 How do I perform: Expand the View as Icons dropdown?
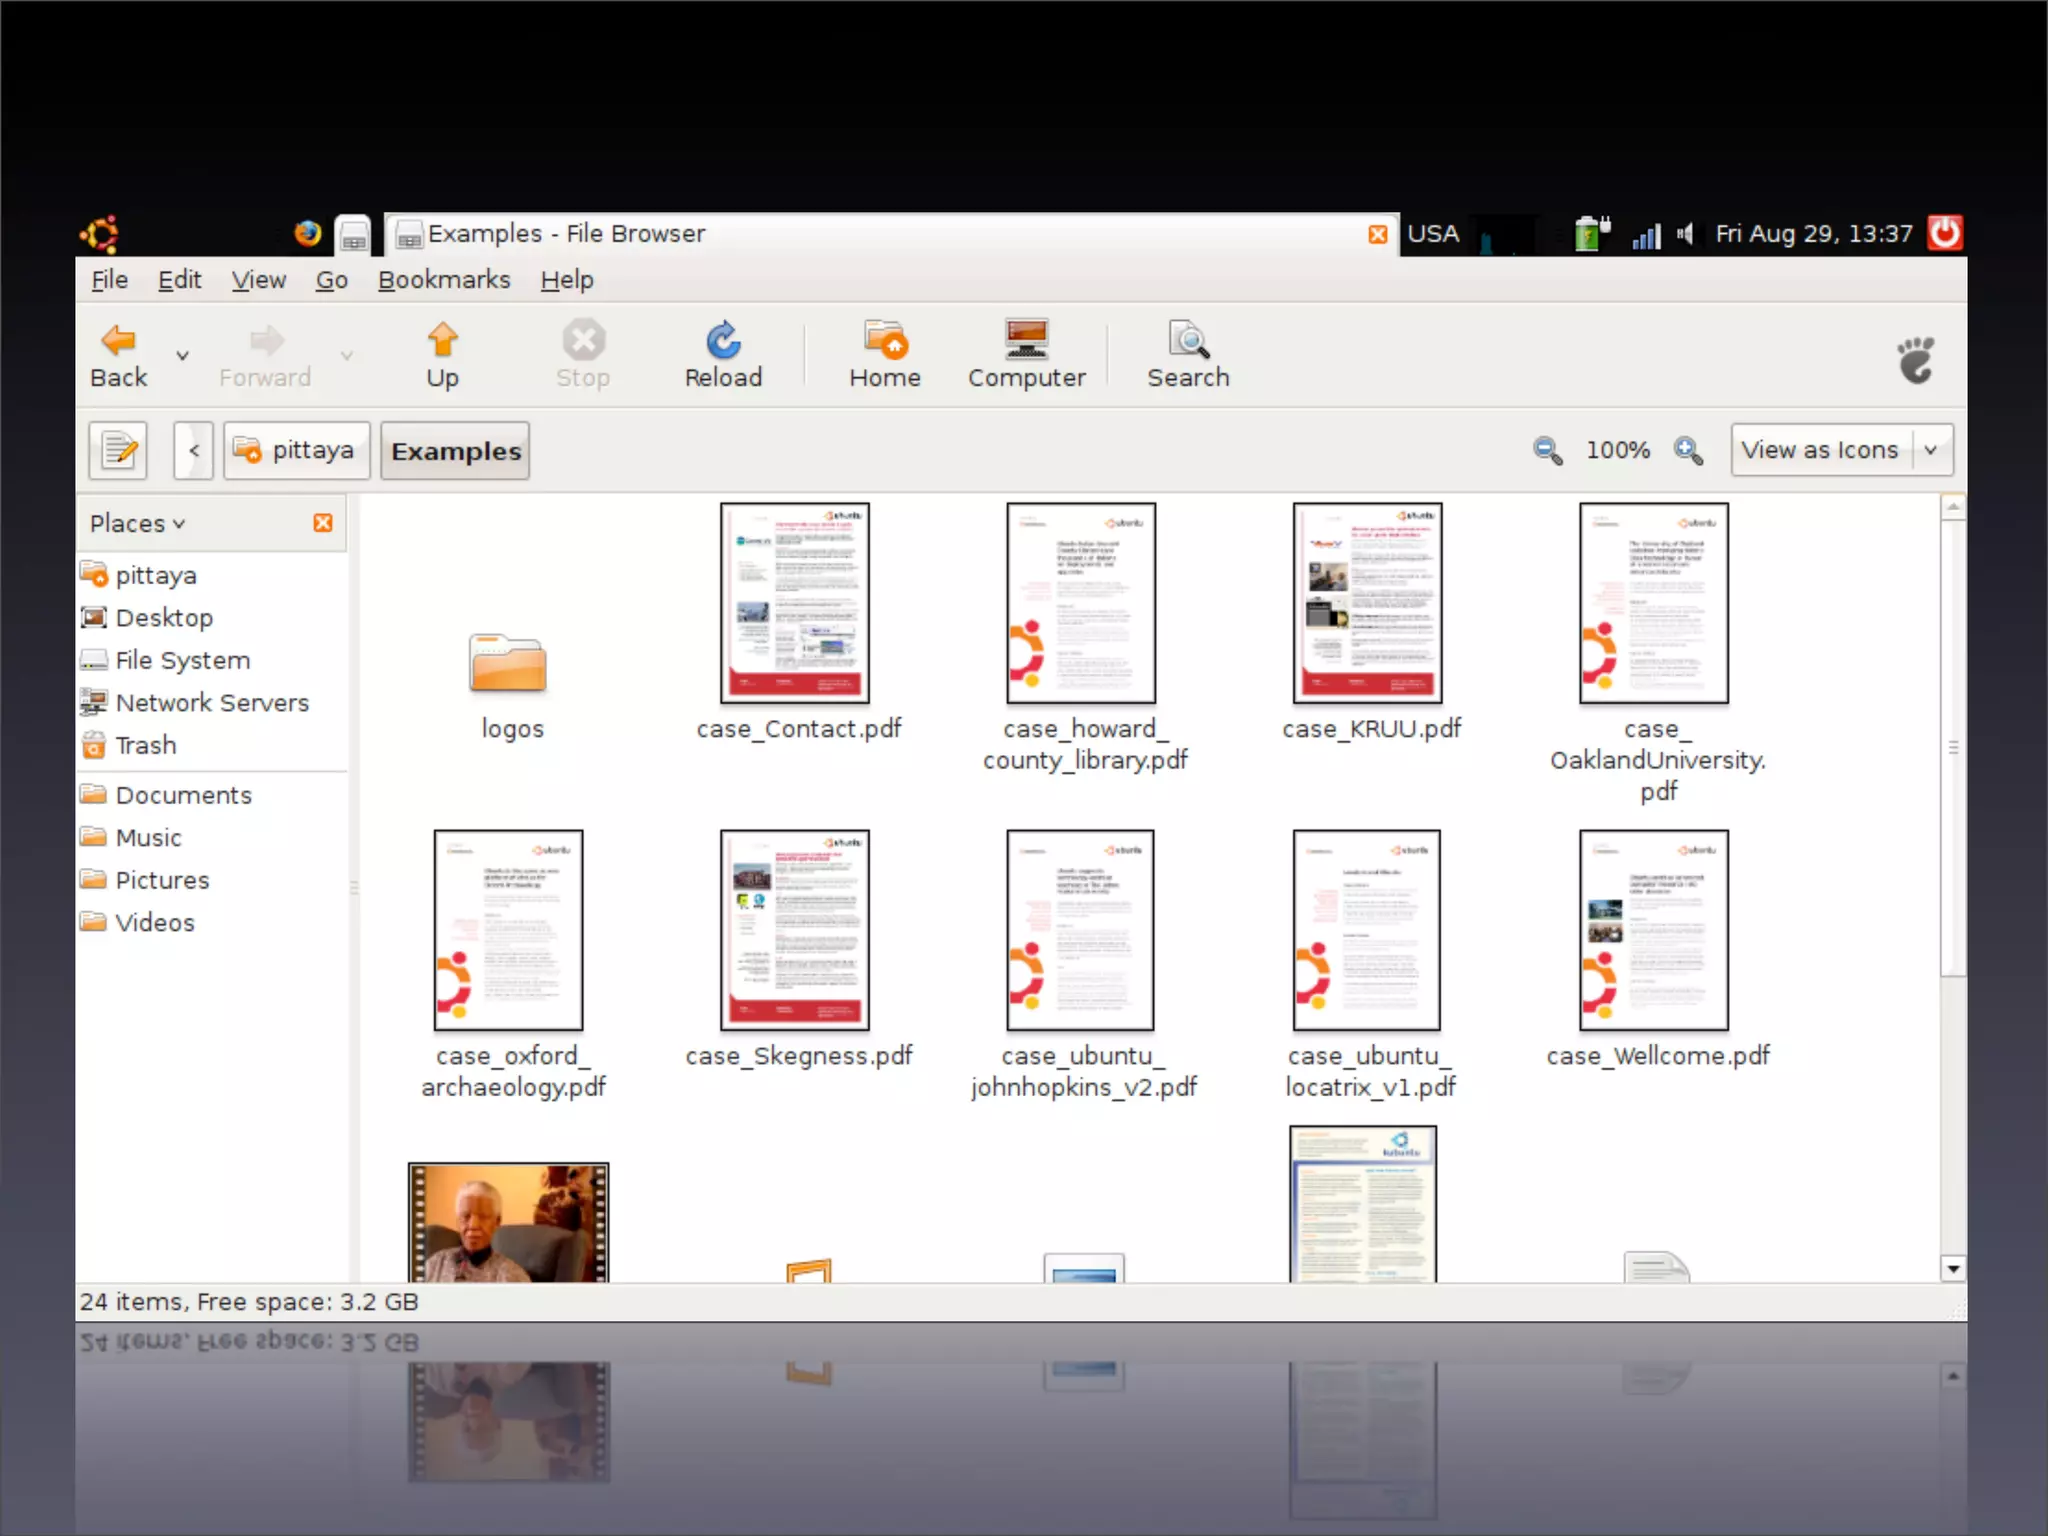pos(1931,451)
